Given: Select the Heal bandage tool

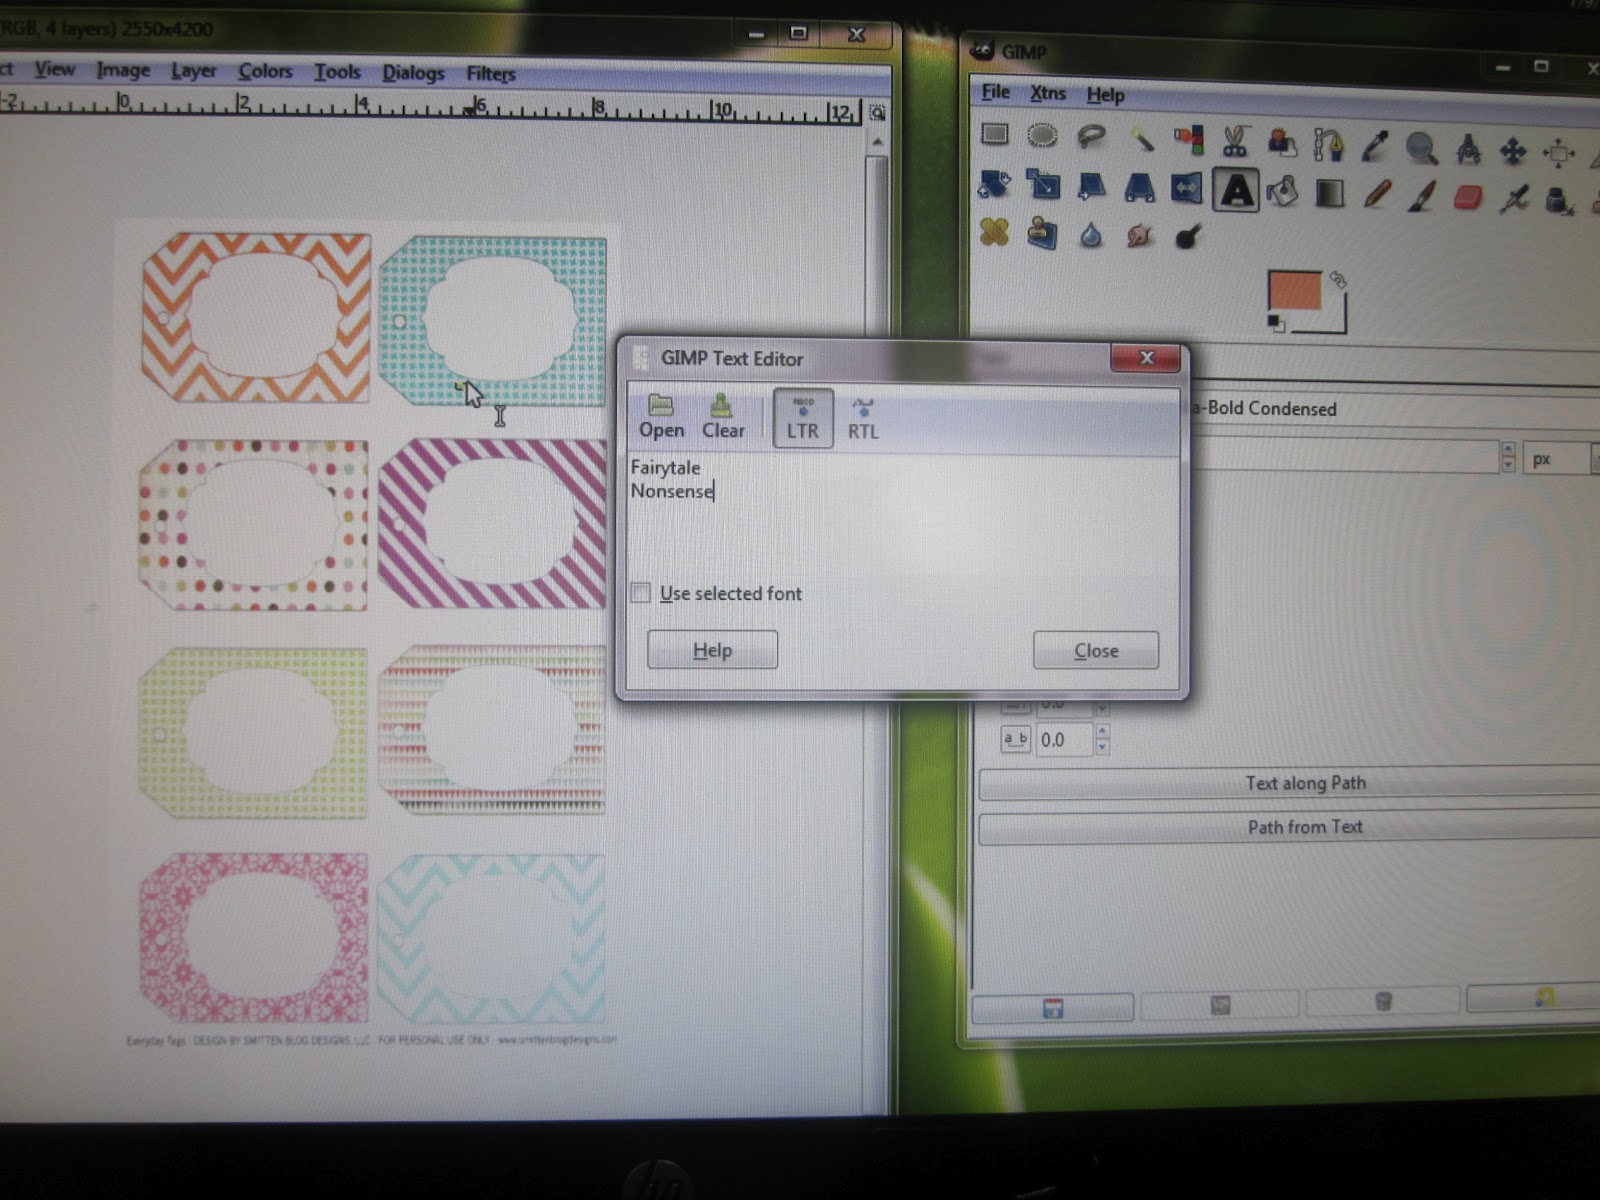Looking at the screenshot, I should coord(994,232).
